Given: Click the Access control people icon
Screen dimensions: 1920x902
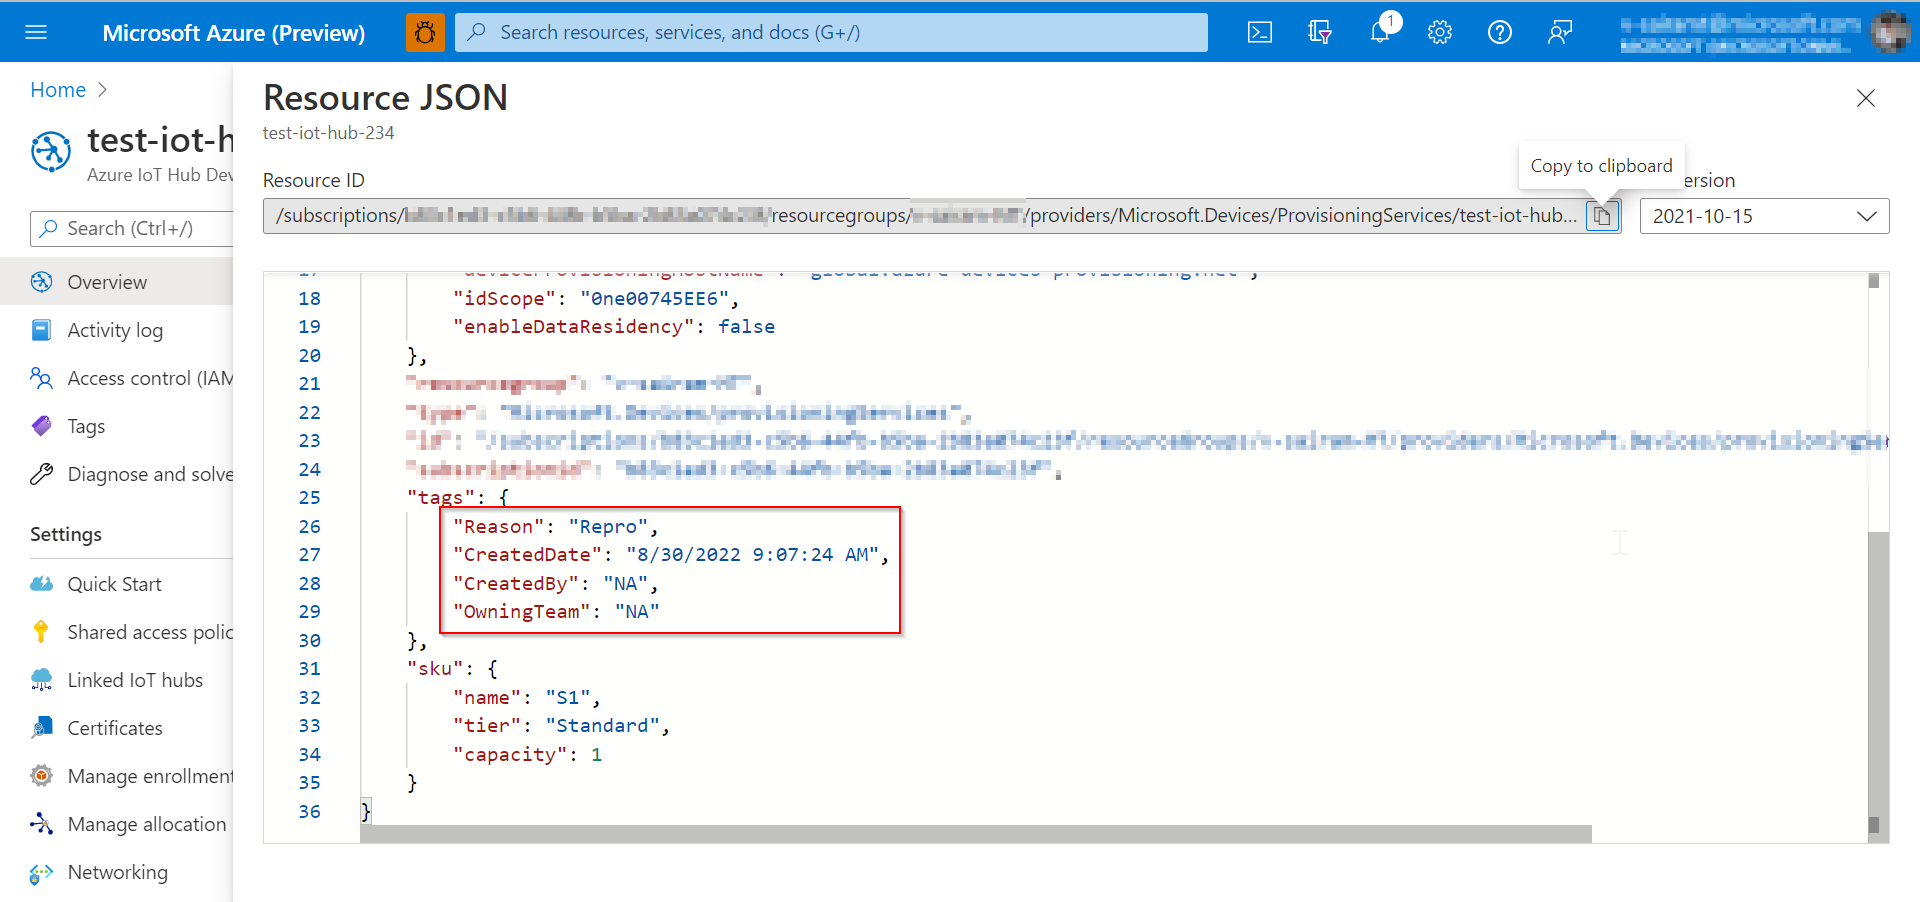Looking at the screenshot, I should (x=41, y=378).
